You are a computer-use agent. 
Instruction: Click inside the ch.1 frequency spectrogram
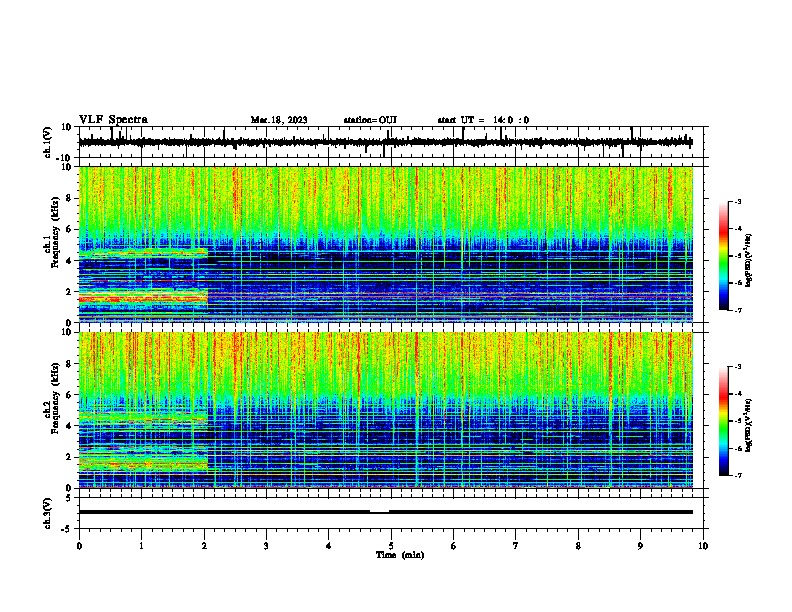pos(386,244)
